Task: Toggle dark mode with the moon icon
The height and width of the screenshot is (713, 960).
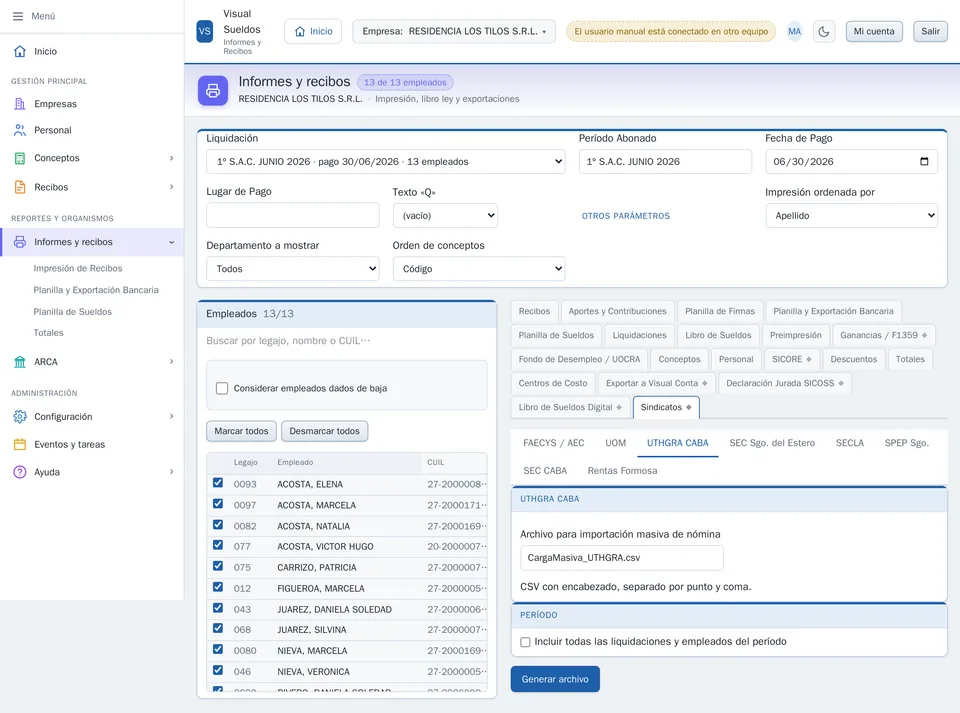Action: [x=823, y=31]
